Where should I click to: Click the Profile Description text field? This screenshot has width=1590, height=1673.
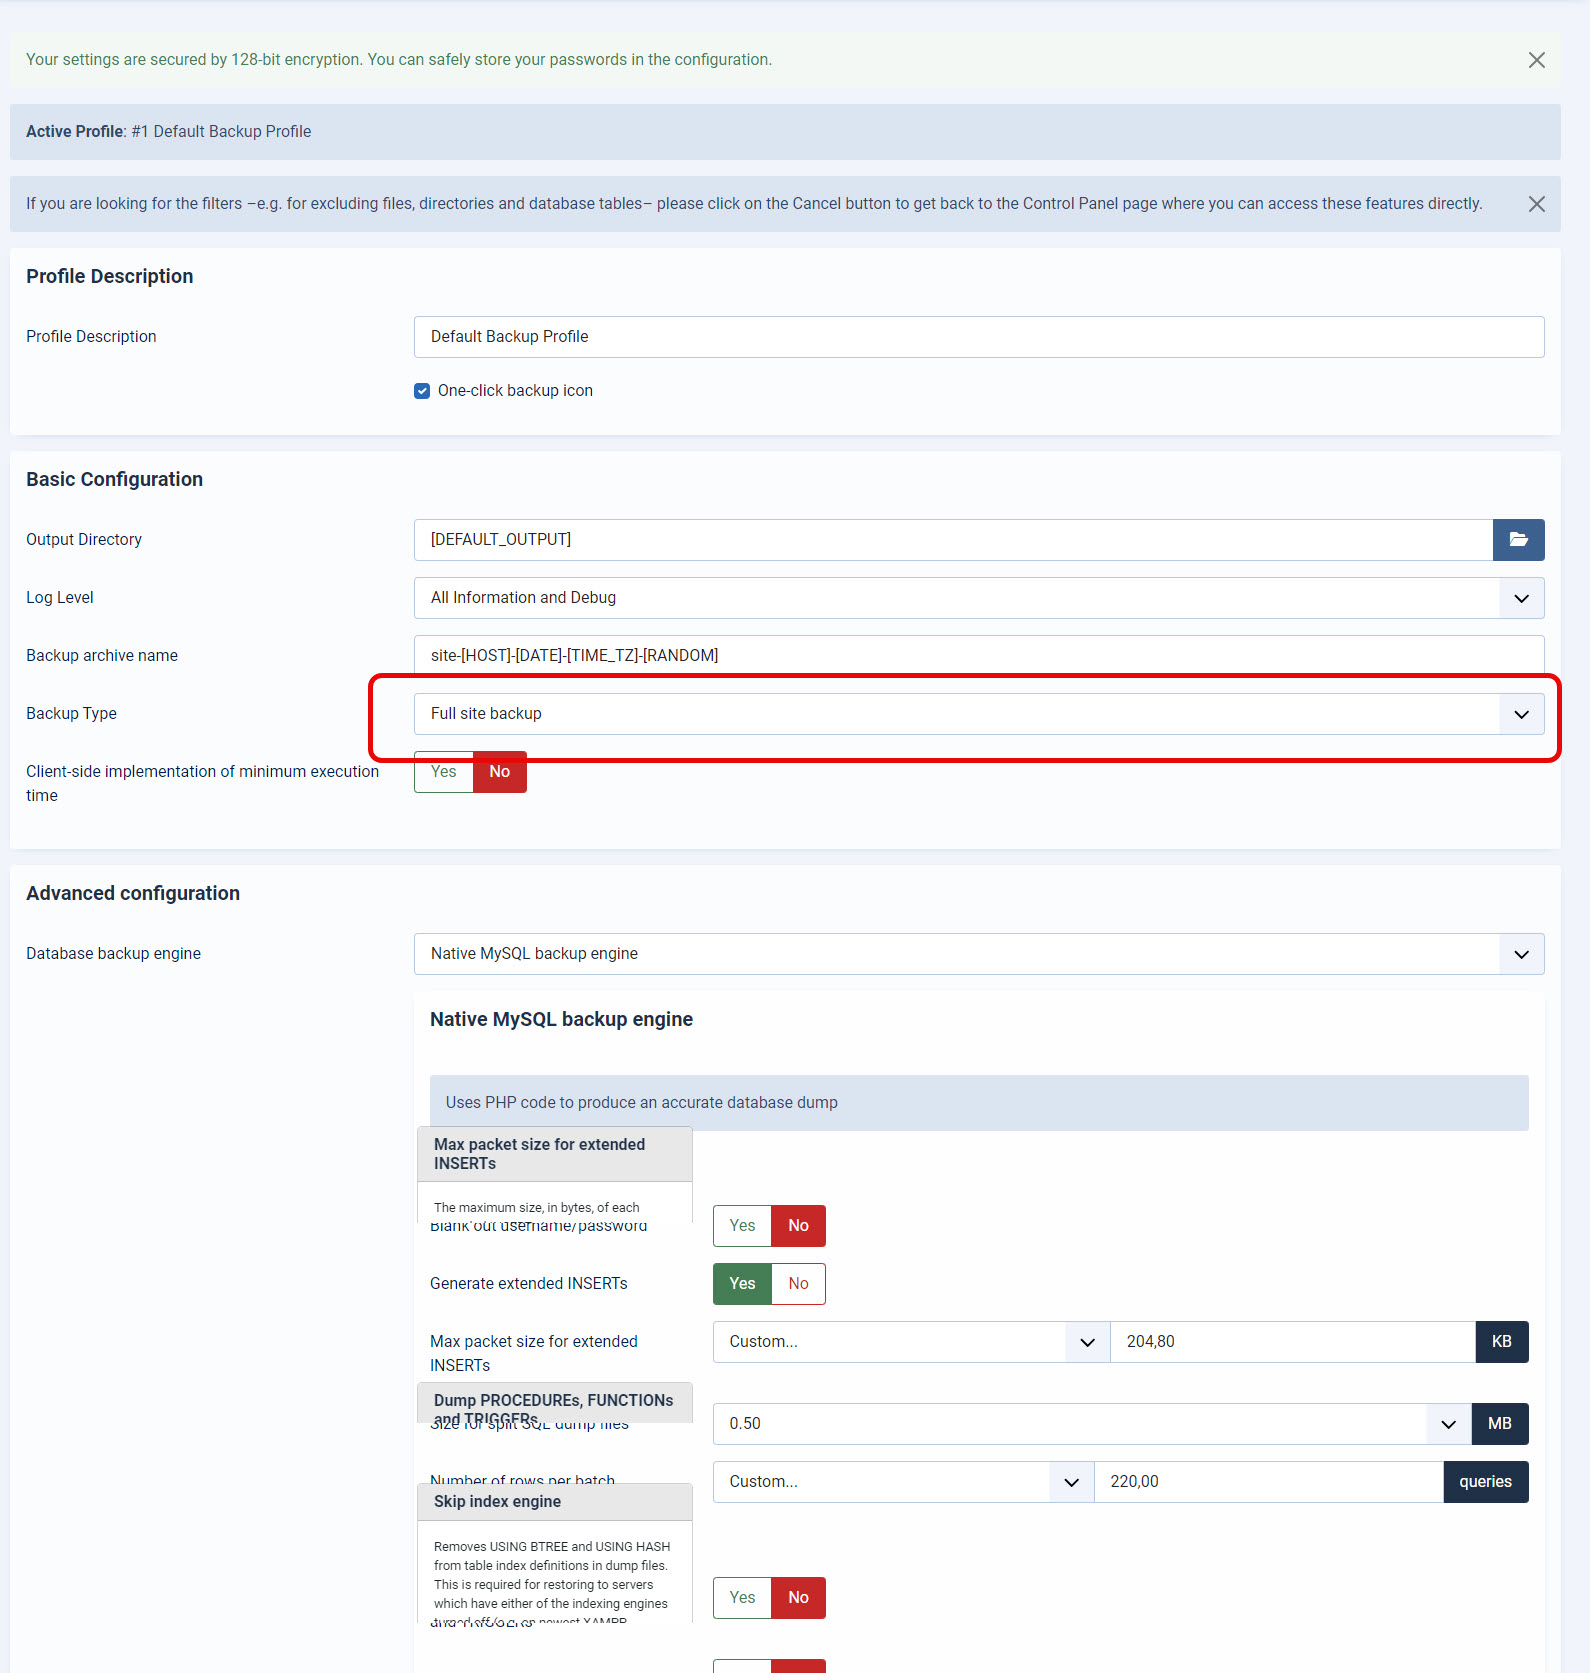[978, 337]
